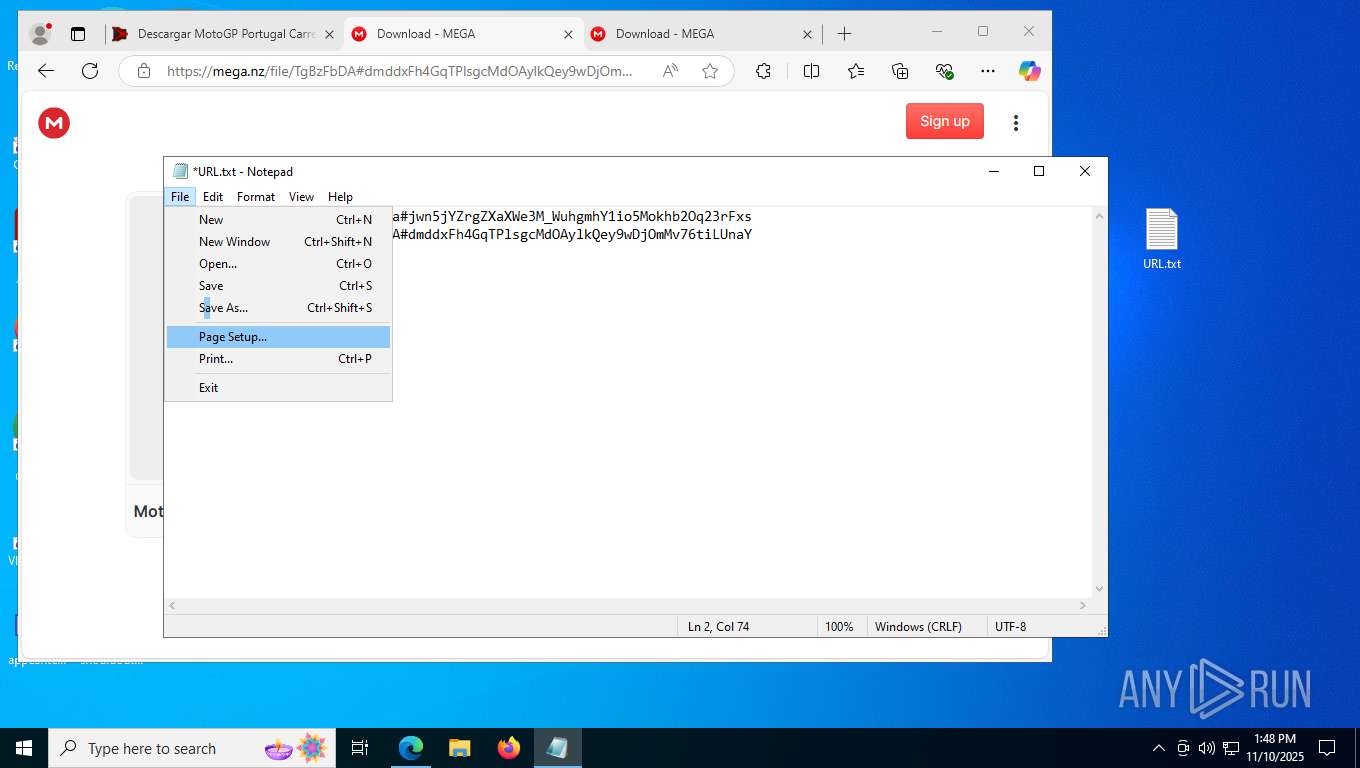
Task: Click Ln 2, Col 74 status text
Action: pyautogui.click(x=718, y=627)
